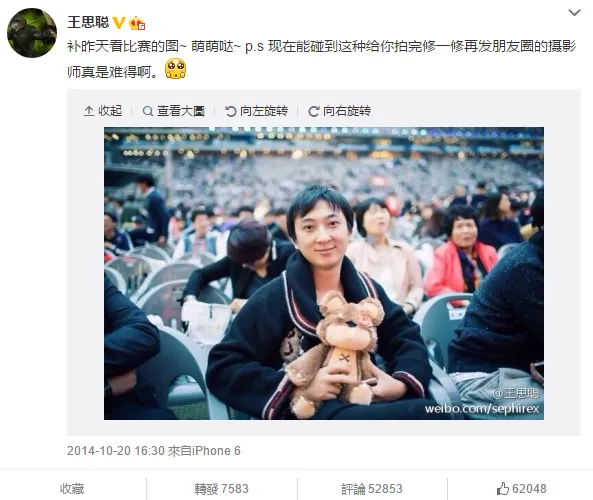The width and height of the screenshot is (593, 500).
Task: Click the magnifier icon beside 查看大图
Action: tap(147, 111)
